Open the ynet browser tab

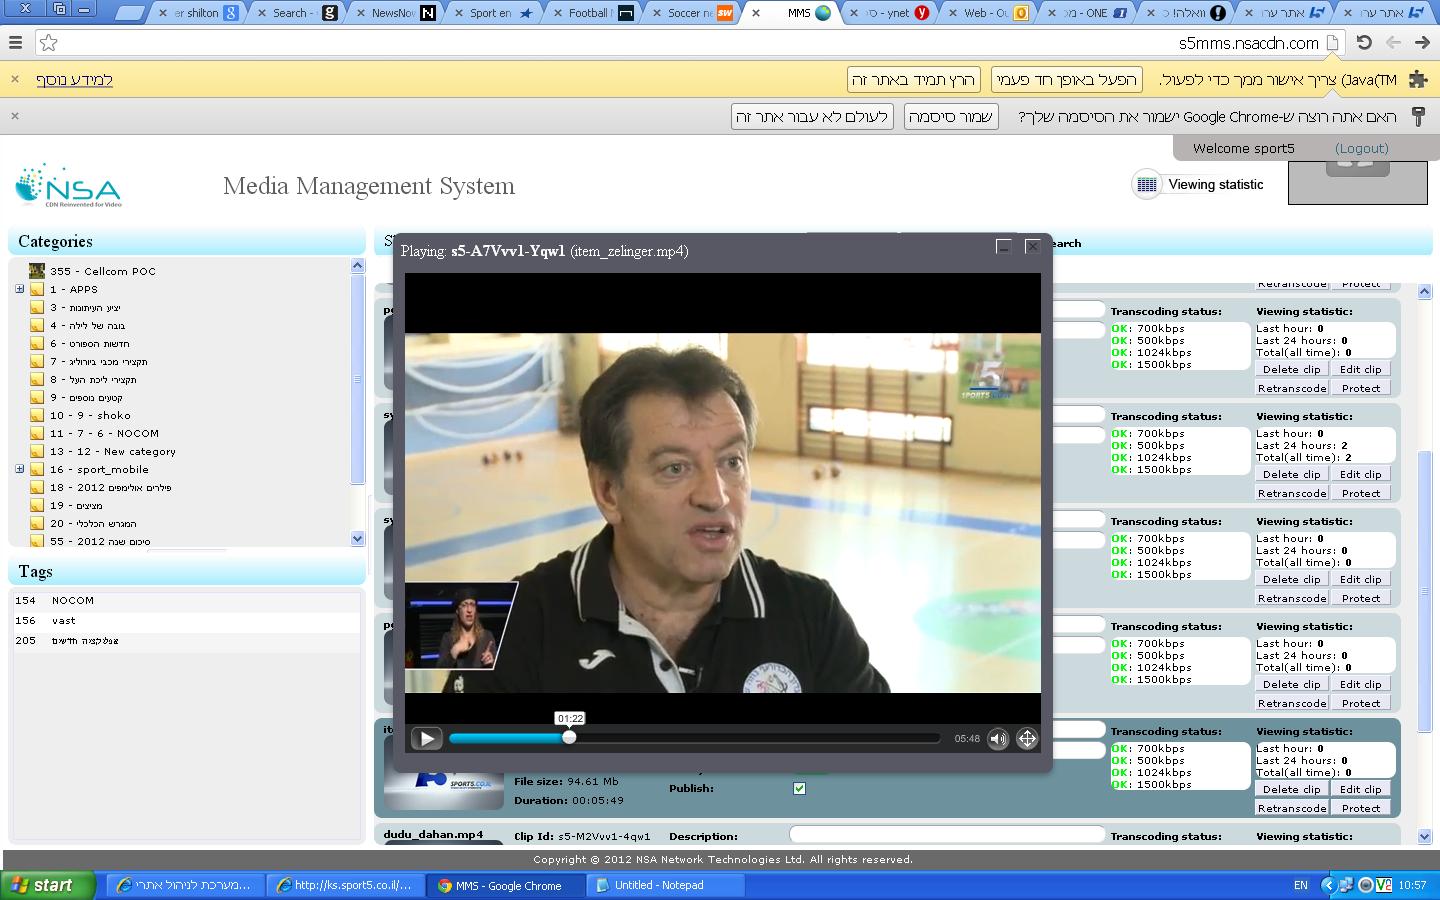coord(890,13)
